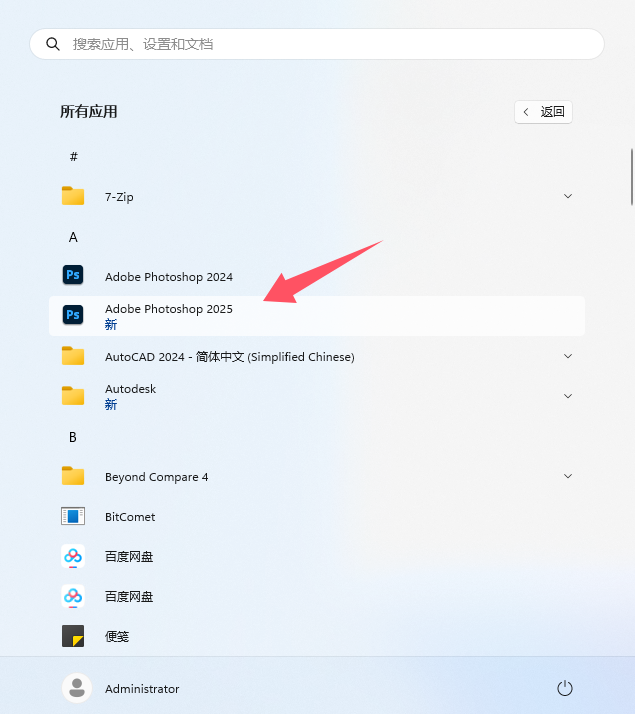The height and width of the screenshot is (714, 635).
Task: Open the AutoCAD 2024 folder icon
Action: 73,356
